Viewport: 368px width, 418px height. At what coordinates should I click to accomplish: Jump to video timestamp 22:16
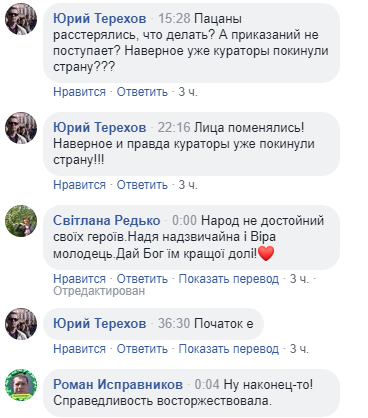point(174,127)
